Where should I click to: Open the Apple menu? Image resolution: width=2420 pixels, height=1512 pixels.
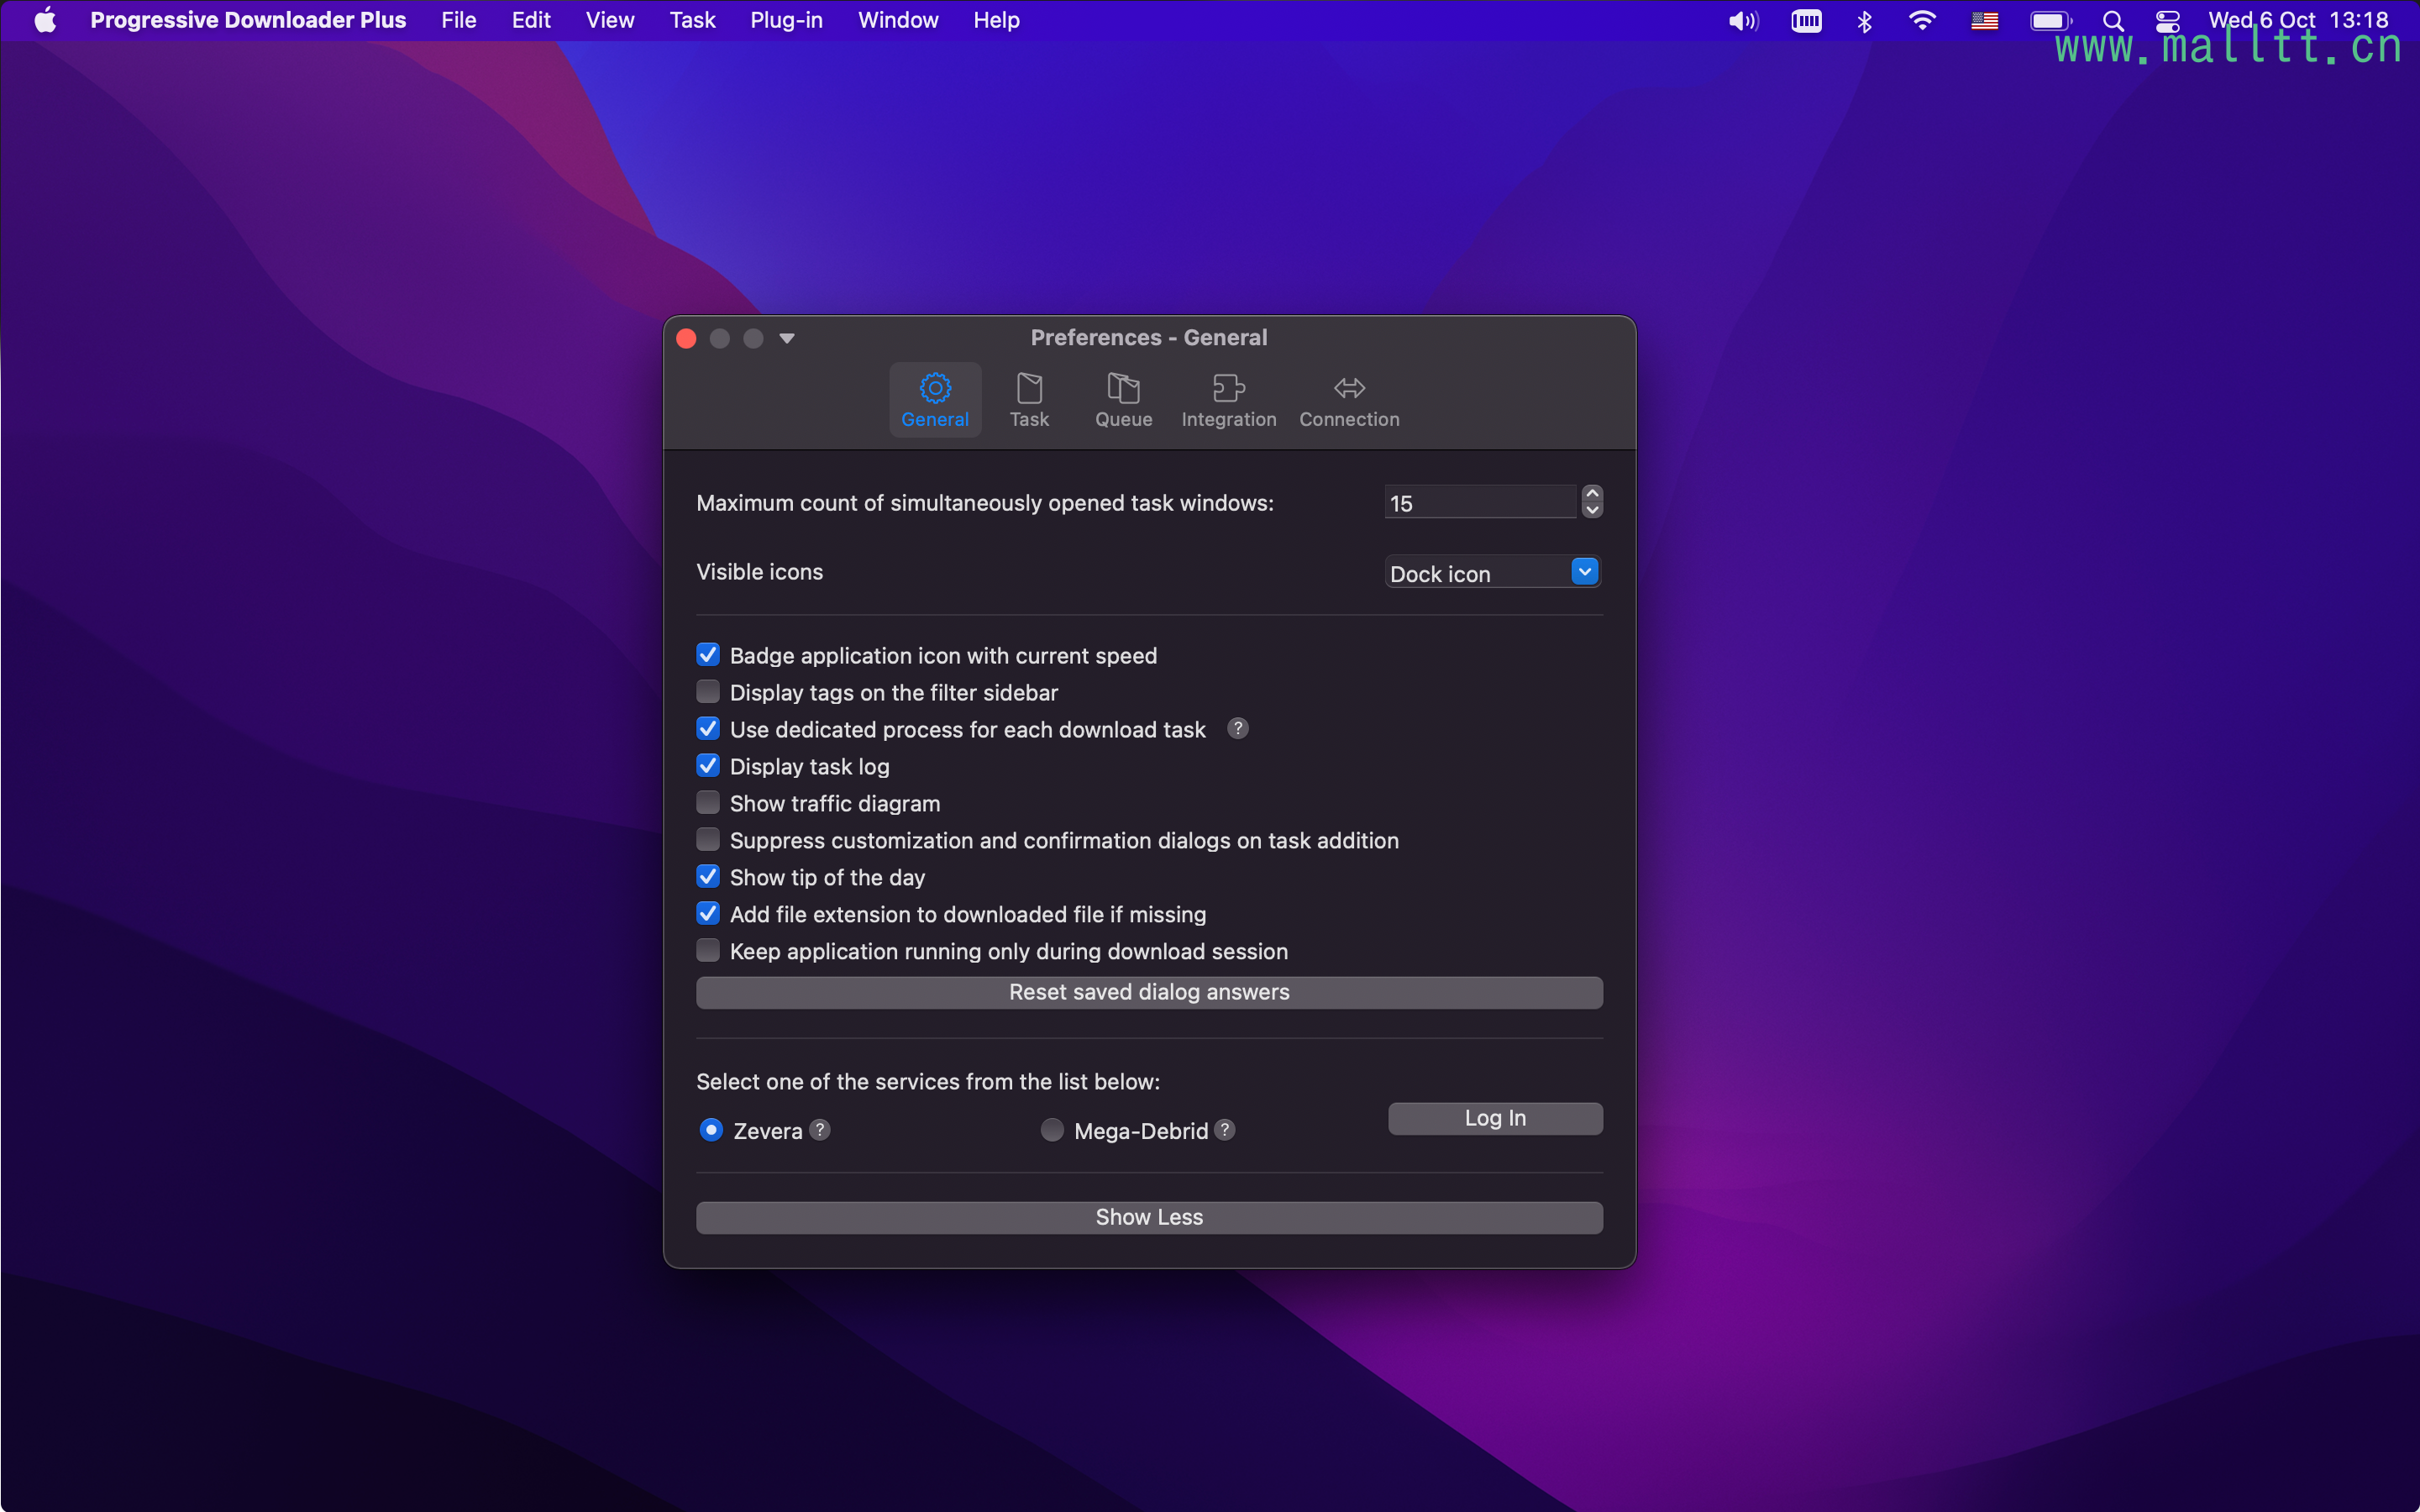pos(45,20)
